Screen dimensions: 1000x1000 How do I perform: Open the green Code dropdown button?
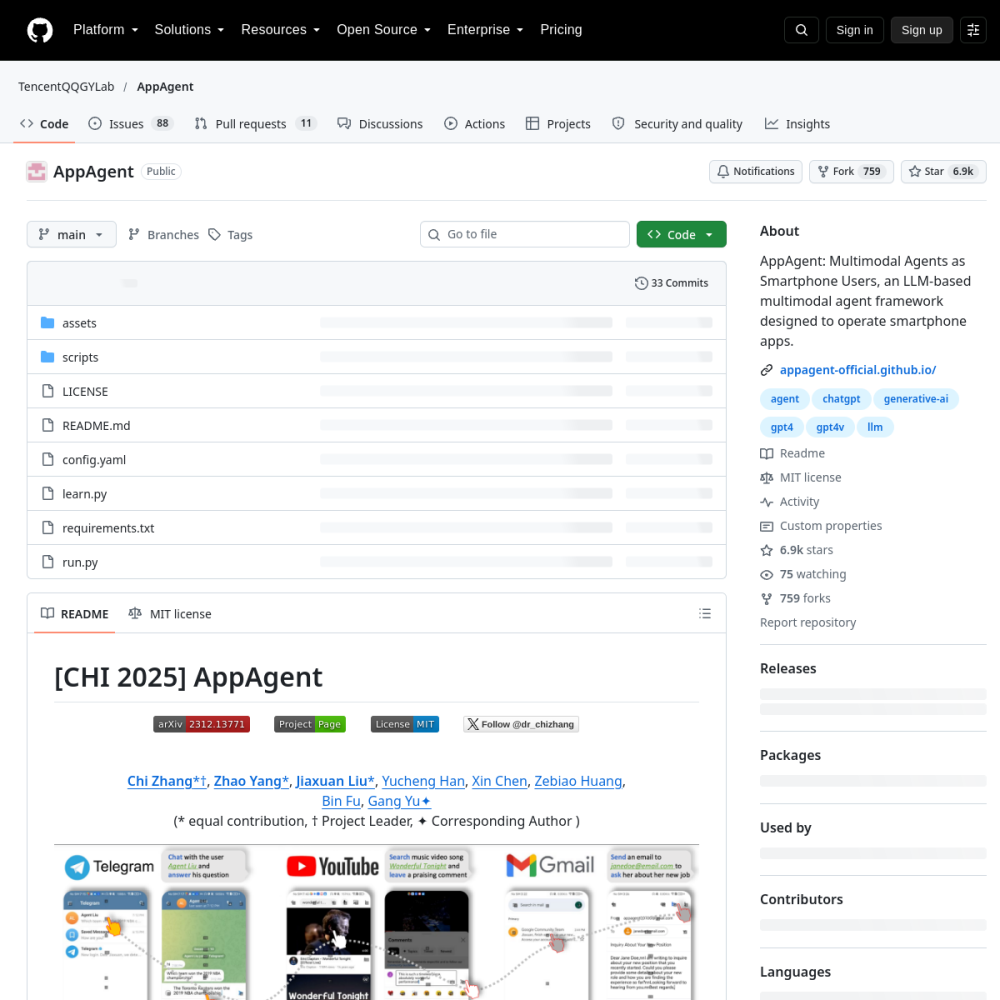(681, 235)
